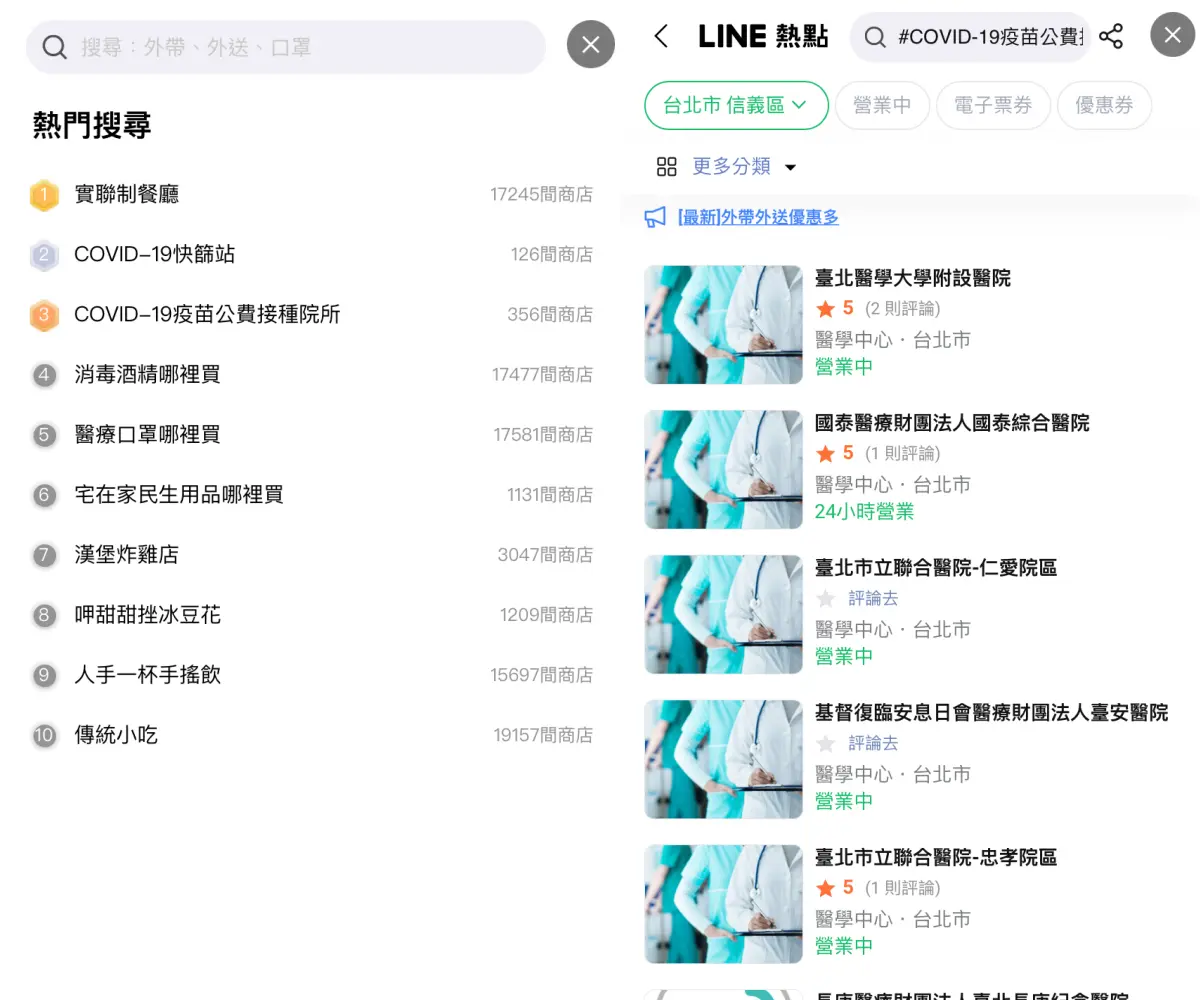Close the popular searches panel with X
The height and width of the screenshot is (1000, 1200).
click(x=591, y=44)
